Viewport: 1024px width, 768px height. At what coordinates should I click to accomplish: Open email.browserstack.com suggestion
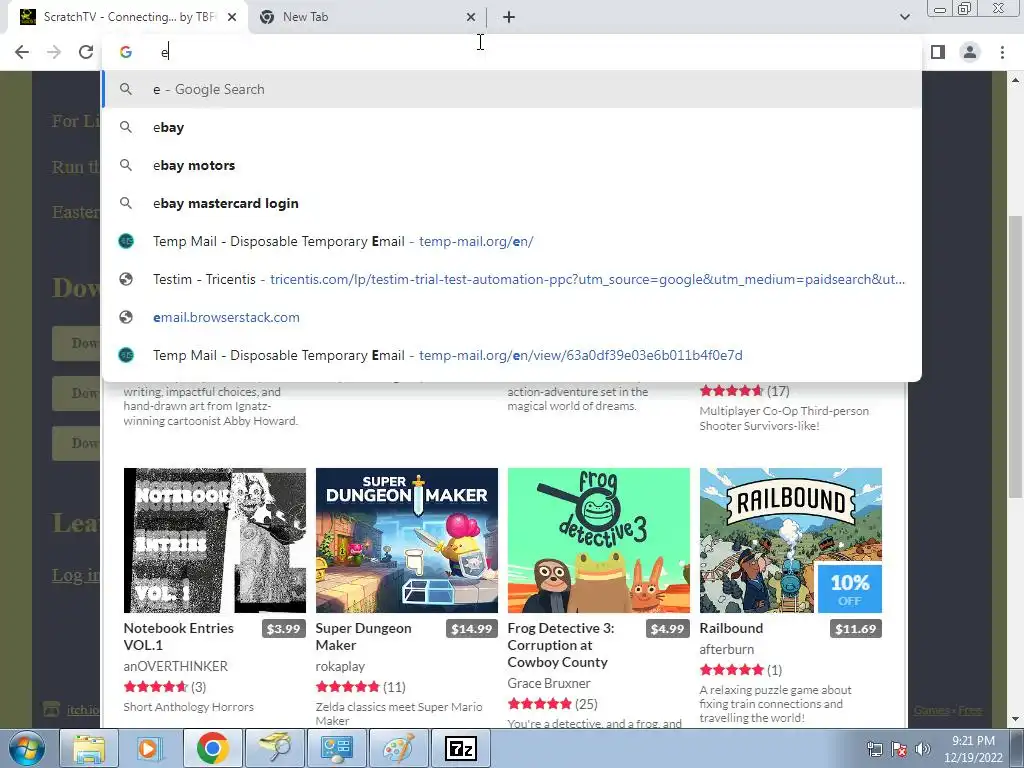click(512, 317)
